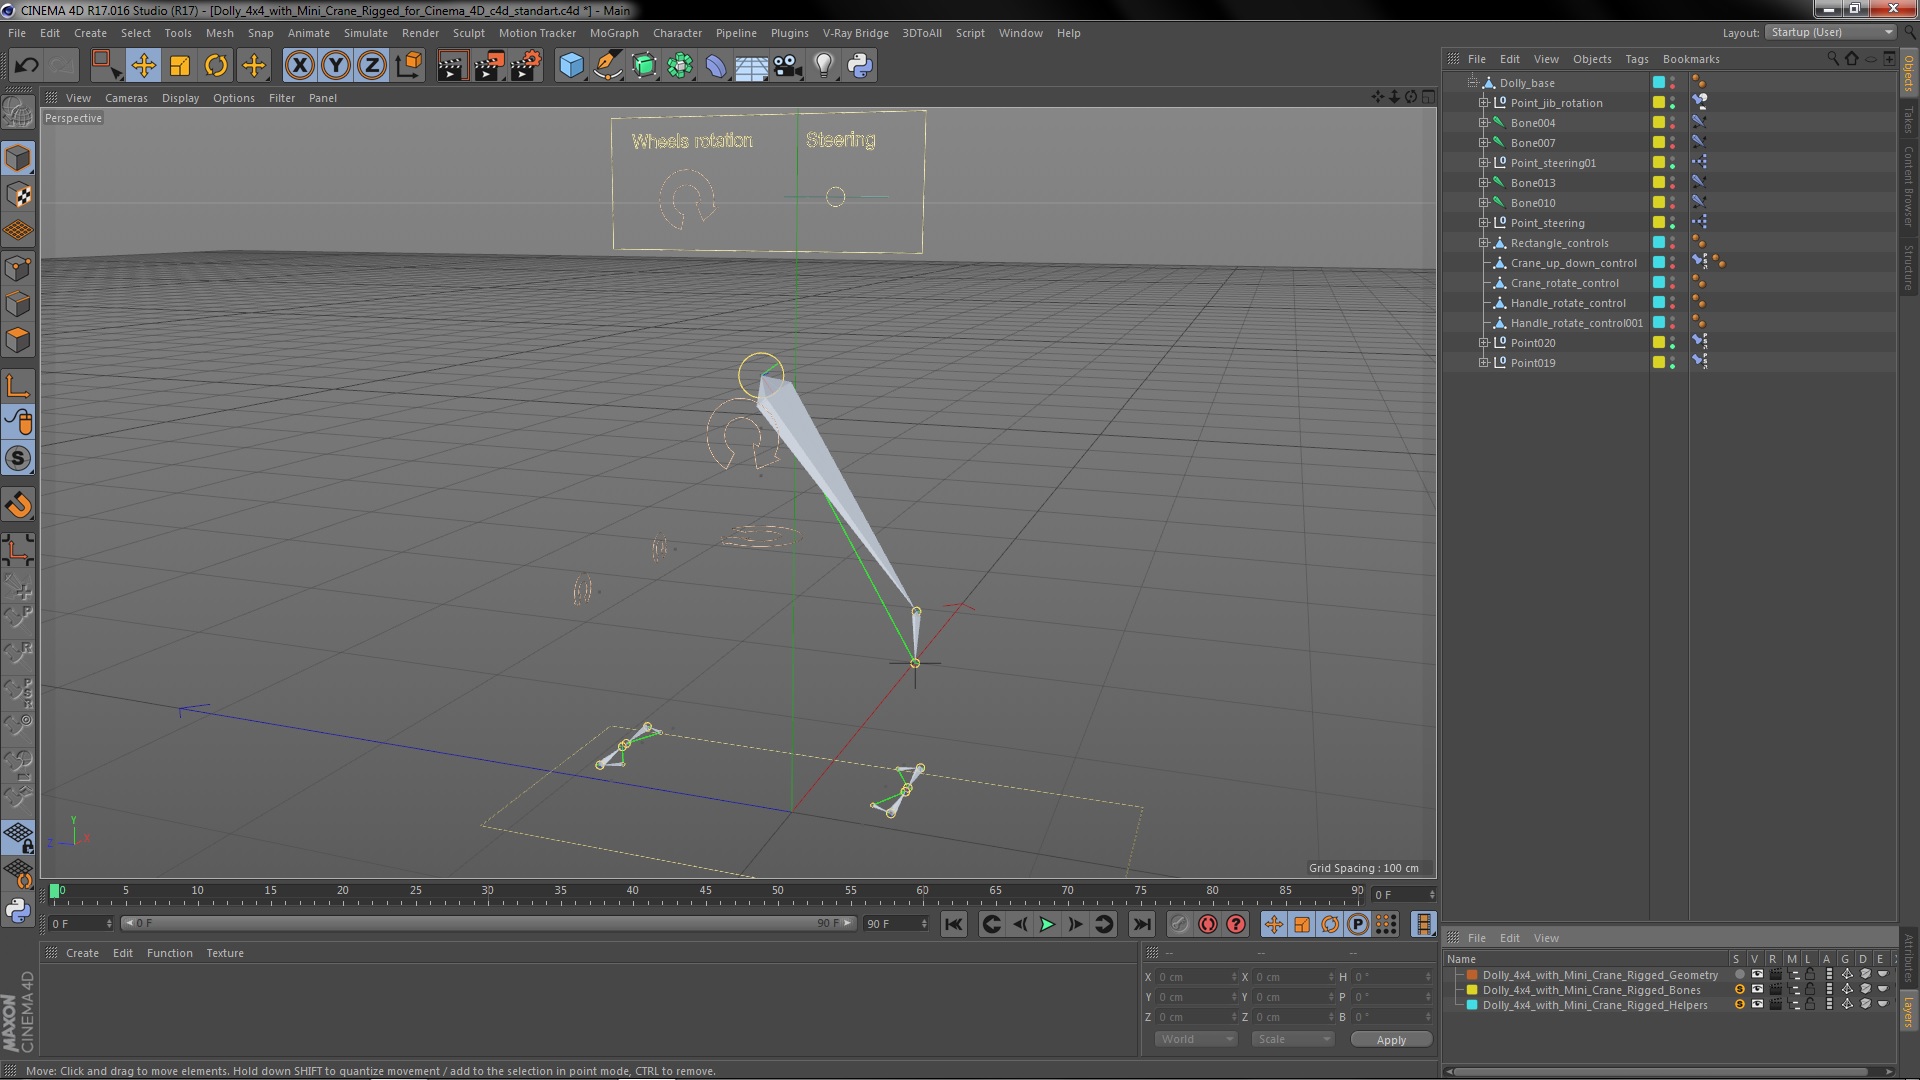Toggle X-axis lock icon
The height and width of the screenshot is (1080, 1920).
(299, 66)
